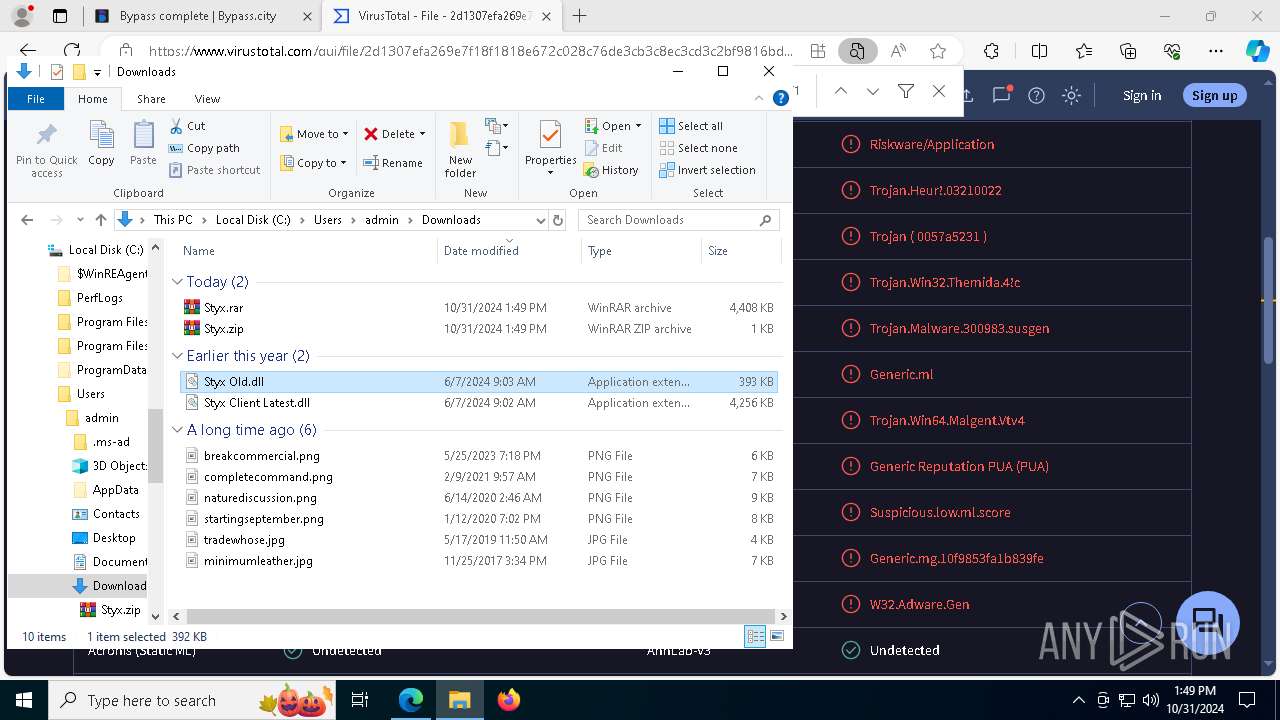The image size is (1280, 720).
Task: Open Edge Settings and more menu
Action: click(x=1216, y=51)
